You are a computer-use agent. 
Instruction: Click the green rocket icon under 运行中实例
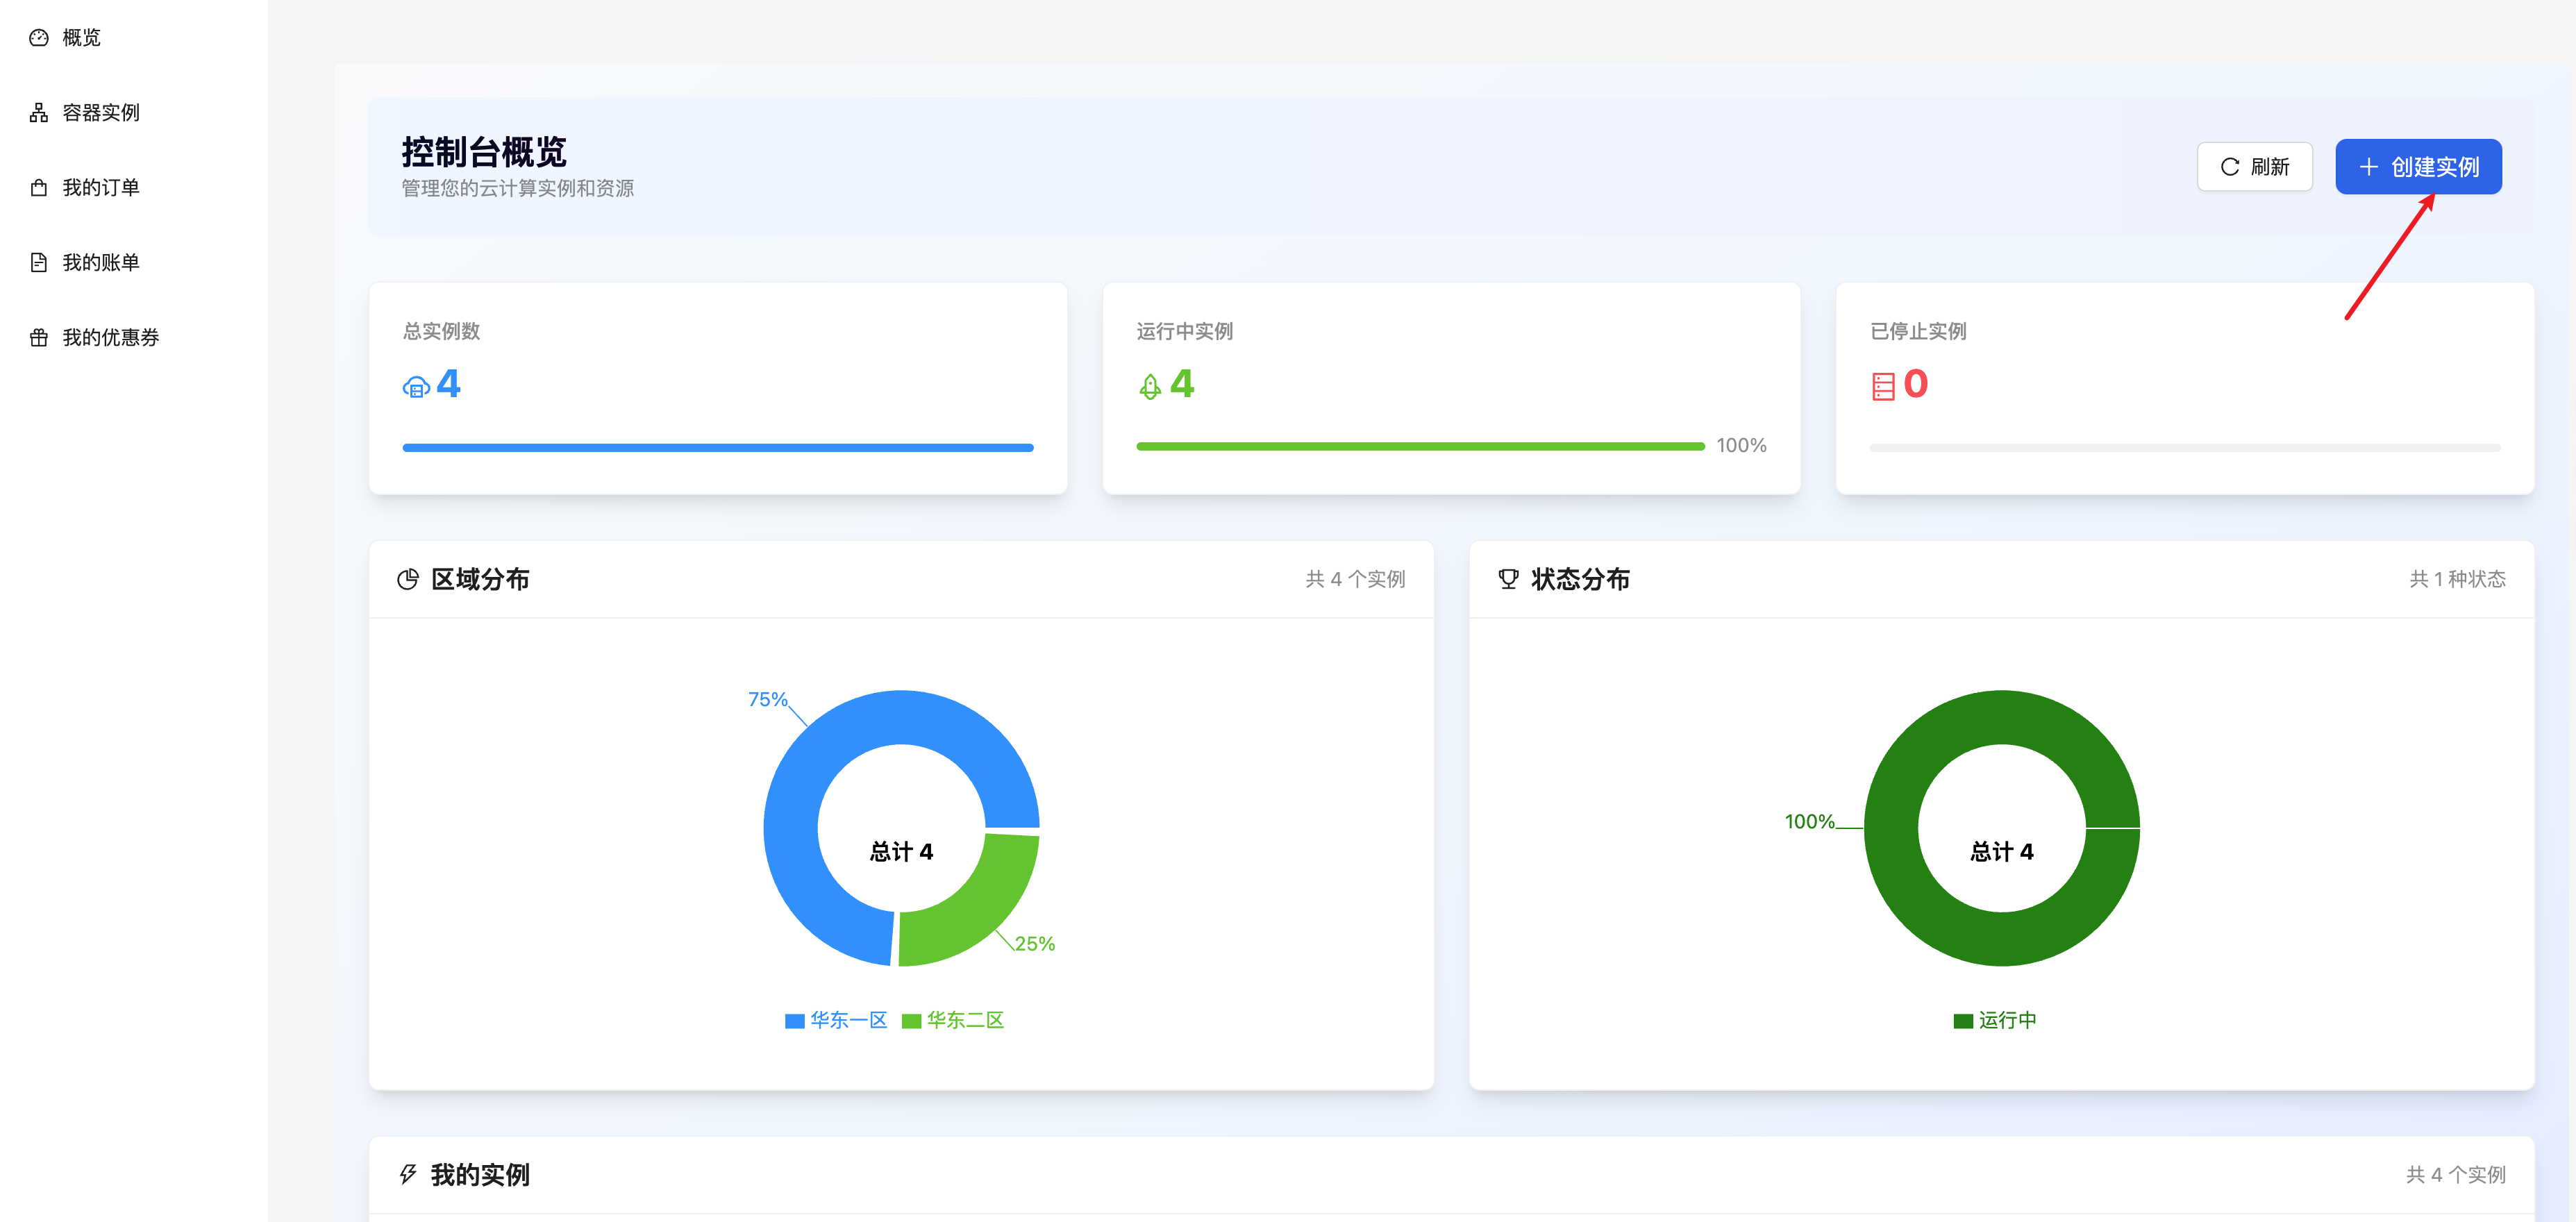click(x=1150, y=386)
